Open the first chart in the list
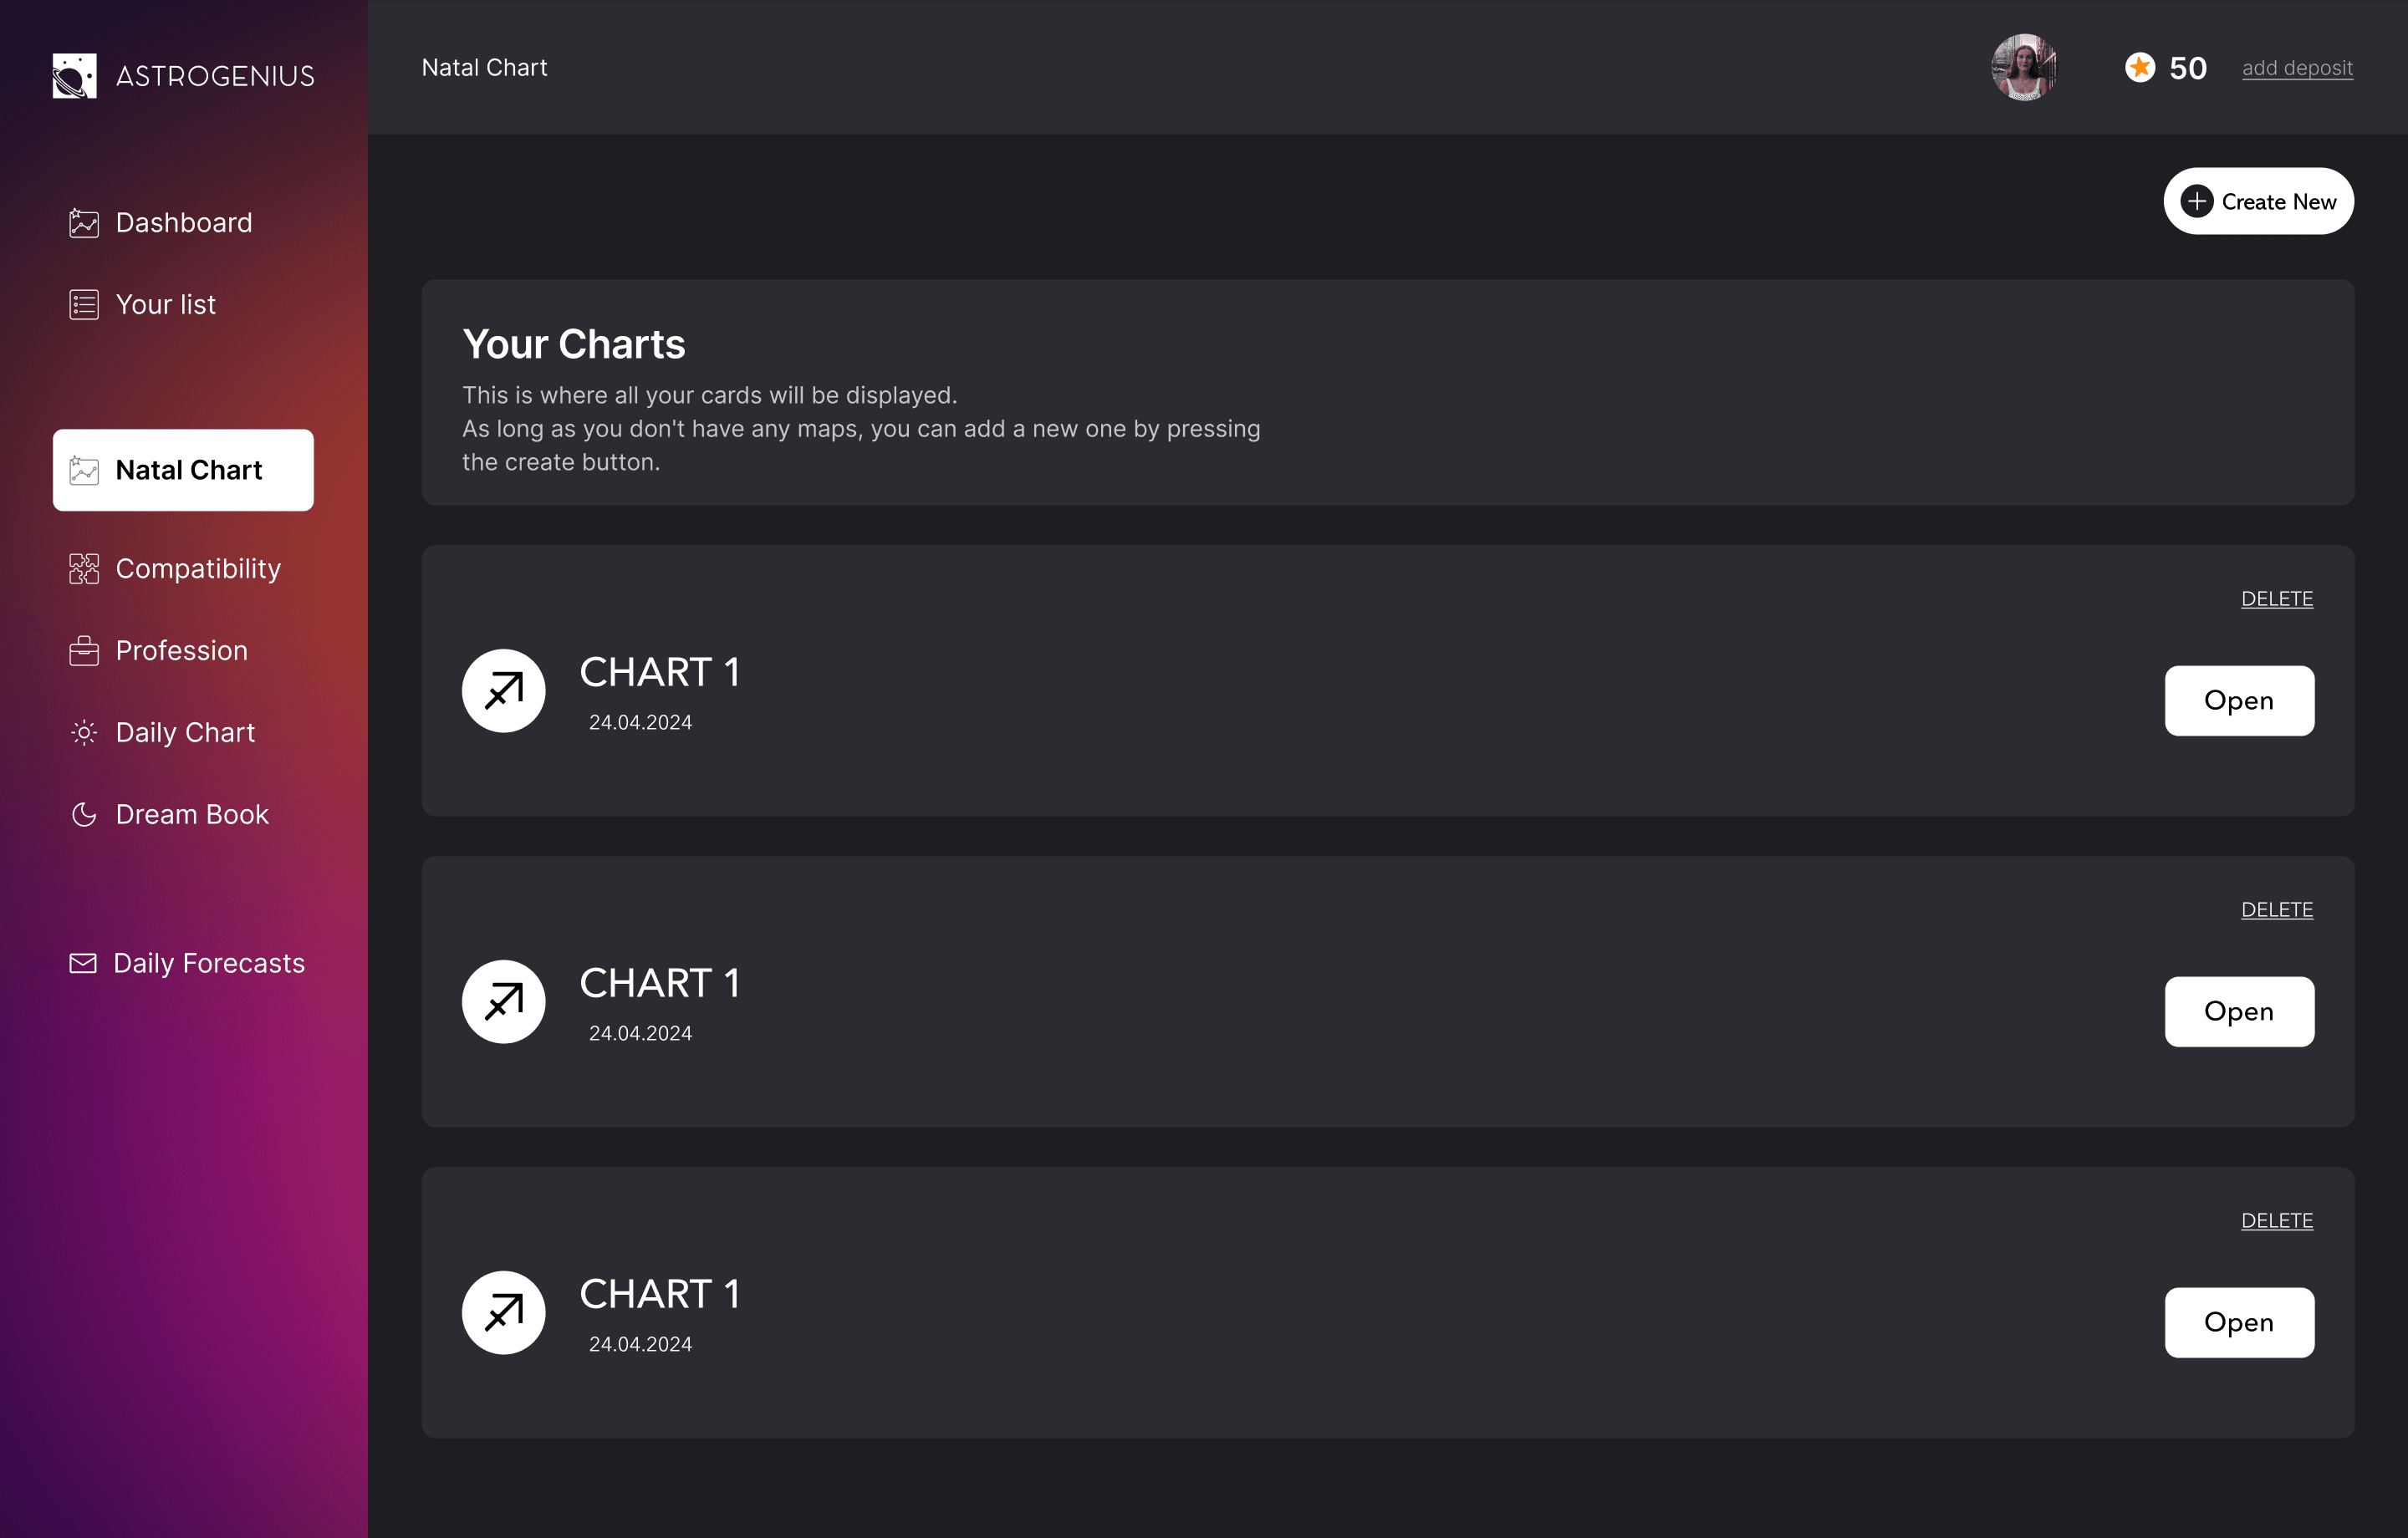 pos(2238,701)
